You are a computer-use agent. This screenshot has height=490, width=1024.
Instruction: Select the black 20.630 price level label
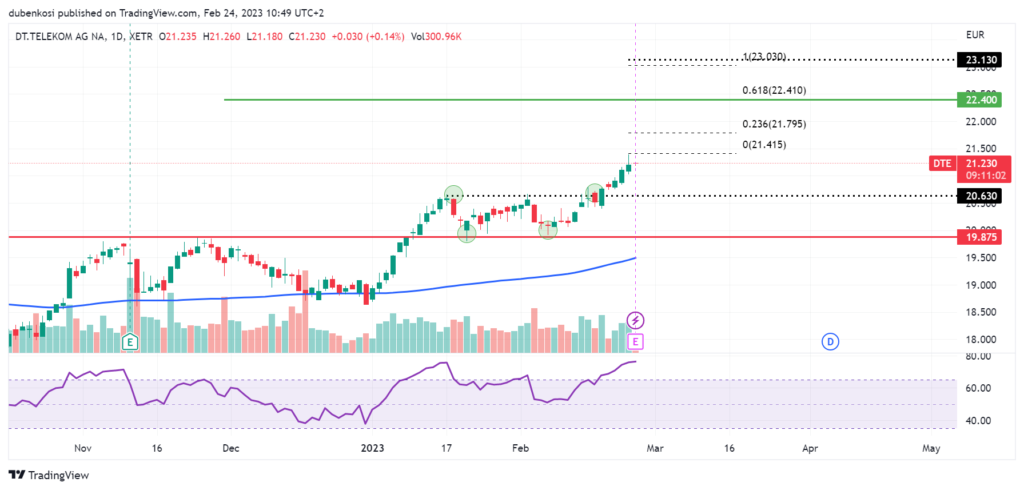[x=978, y=195]
